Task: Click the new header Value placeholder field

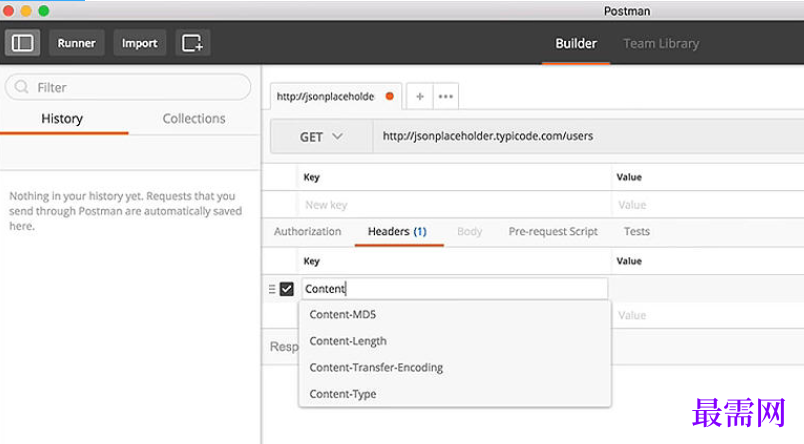Action: pos(708,315)
